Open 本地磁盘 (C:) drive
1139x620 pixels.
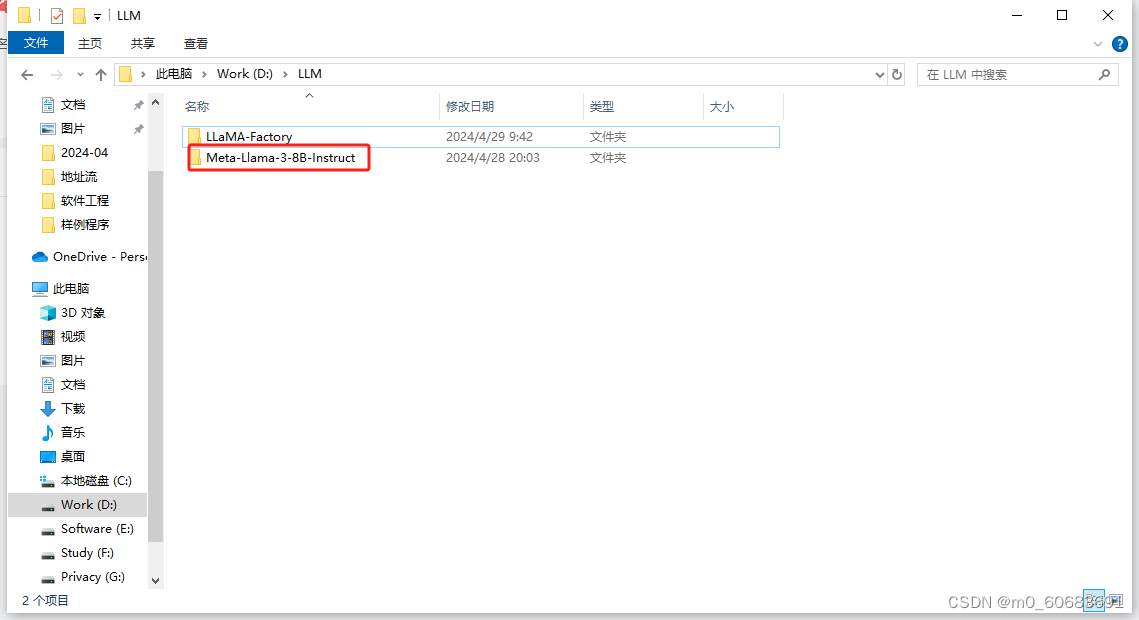(x=96, y=481)
